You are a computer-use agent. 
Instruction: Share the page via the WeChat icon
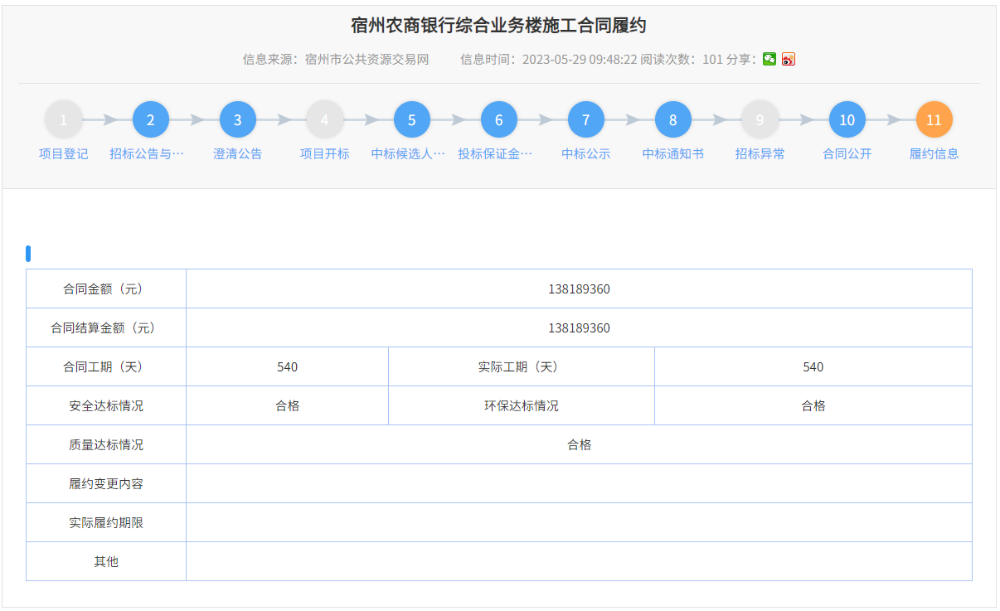pyautogui.click(x=770, y=59)
